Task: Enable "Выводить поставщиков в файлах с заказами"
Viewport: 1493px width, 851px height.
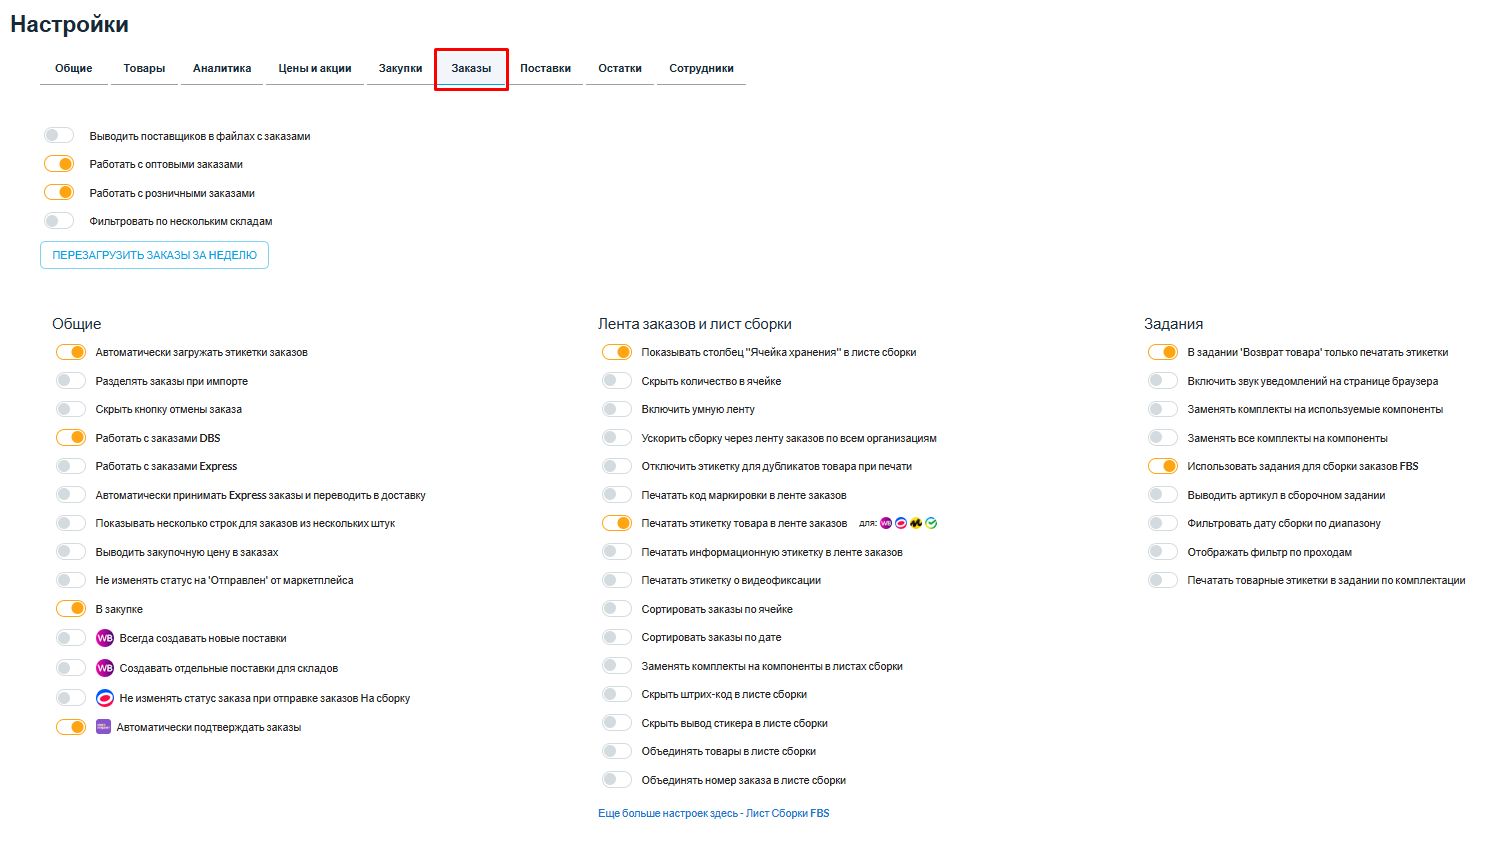Action: pyautogui.click(x=59, y=136)
